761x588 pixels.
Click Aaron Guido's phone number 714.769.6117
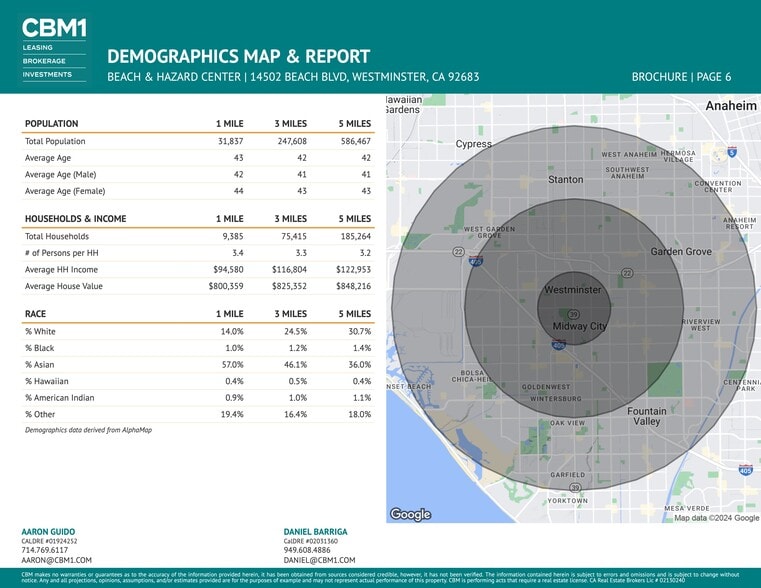pos(45,550)
